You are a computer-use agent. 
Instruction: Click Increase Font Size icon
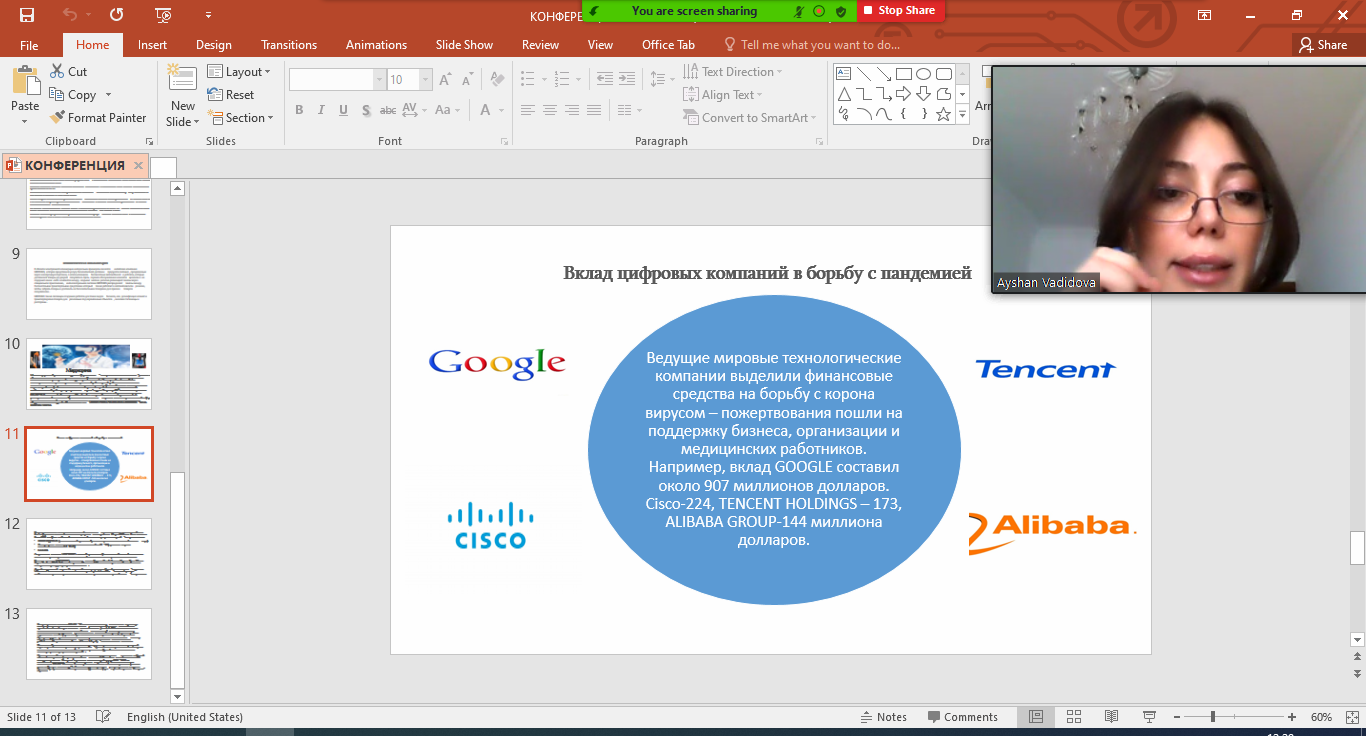[x=444, y=80]
